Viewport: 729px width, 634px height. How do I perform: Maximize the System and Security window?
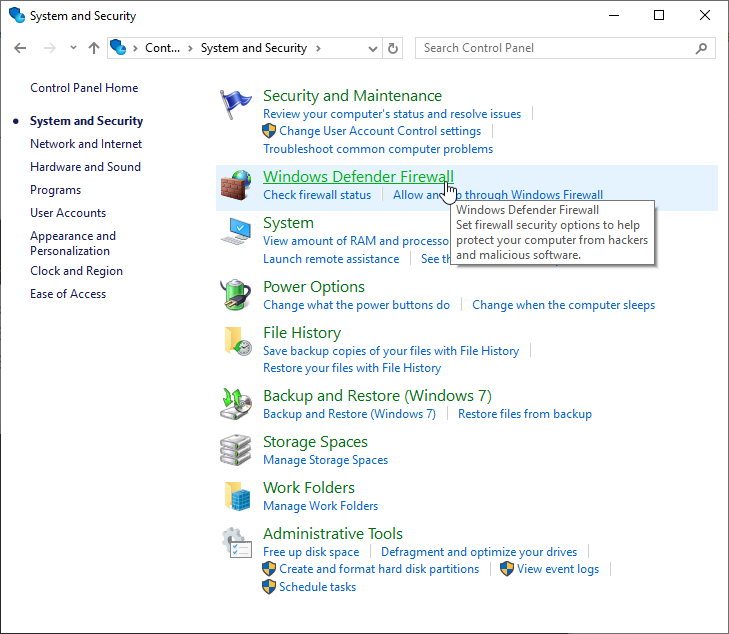[659, 15]
